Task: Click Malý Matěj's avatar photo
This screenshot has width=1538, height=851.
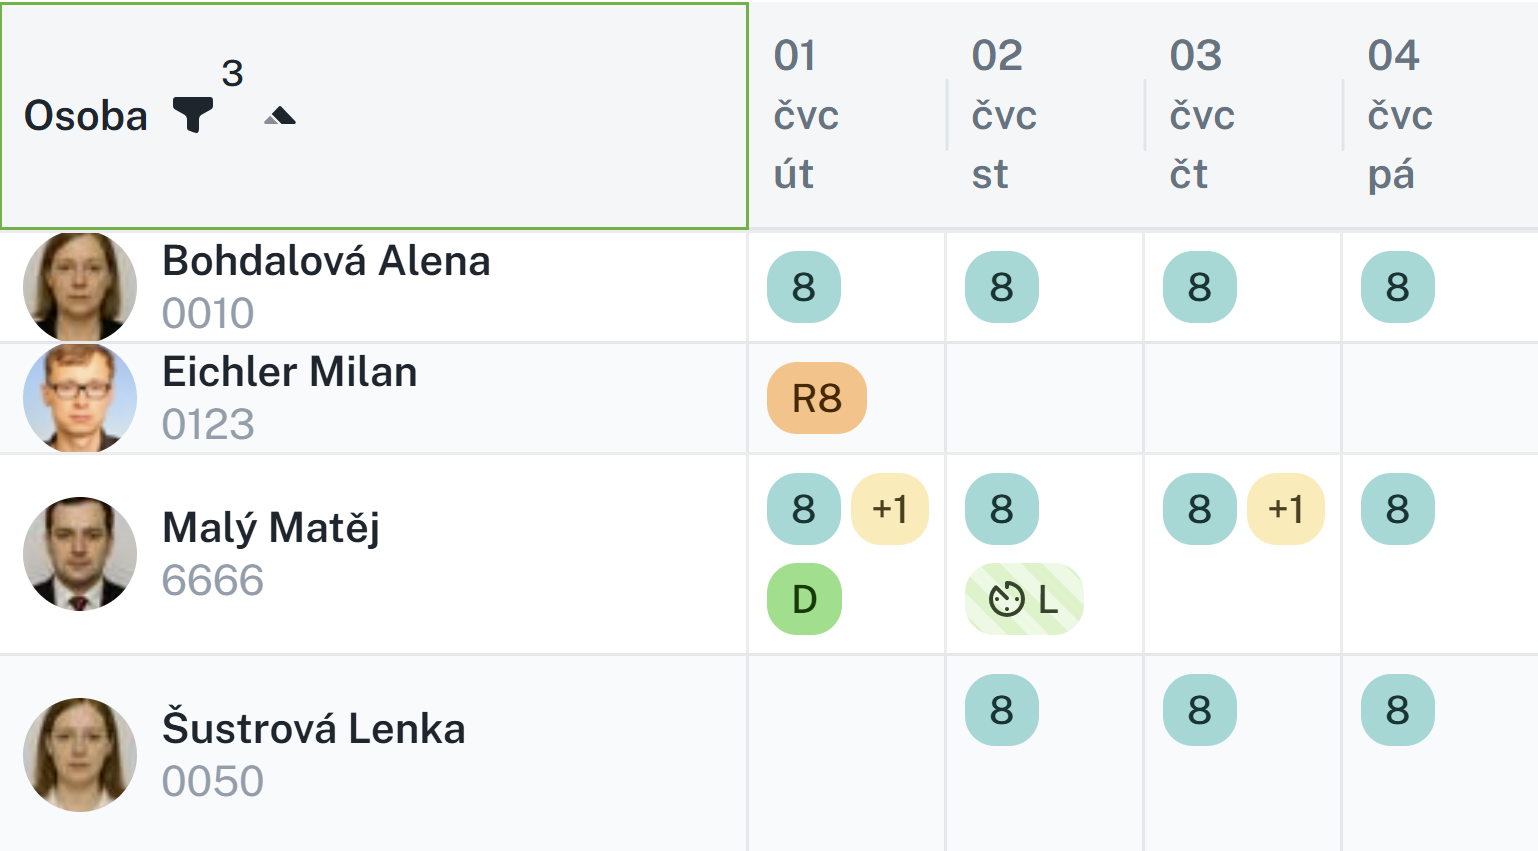Action: pos(80,554)
